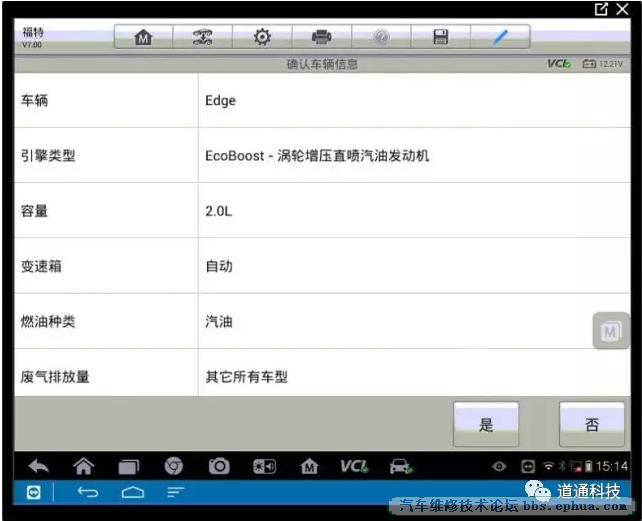Click the back arrow in the blue bar

pos(88,492)
